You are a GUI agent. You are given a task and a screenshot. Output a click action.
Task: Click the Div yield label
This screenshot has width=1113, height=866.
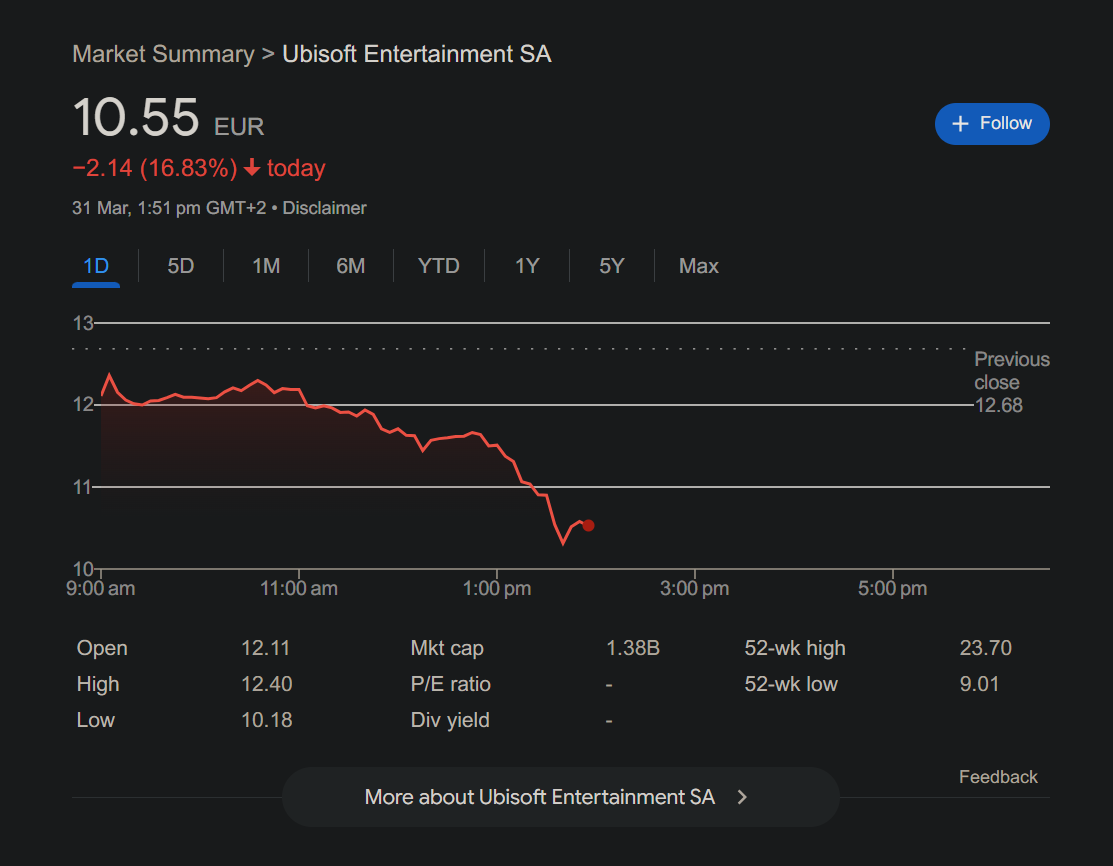pos(450,720)
